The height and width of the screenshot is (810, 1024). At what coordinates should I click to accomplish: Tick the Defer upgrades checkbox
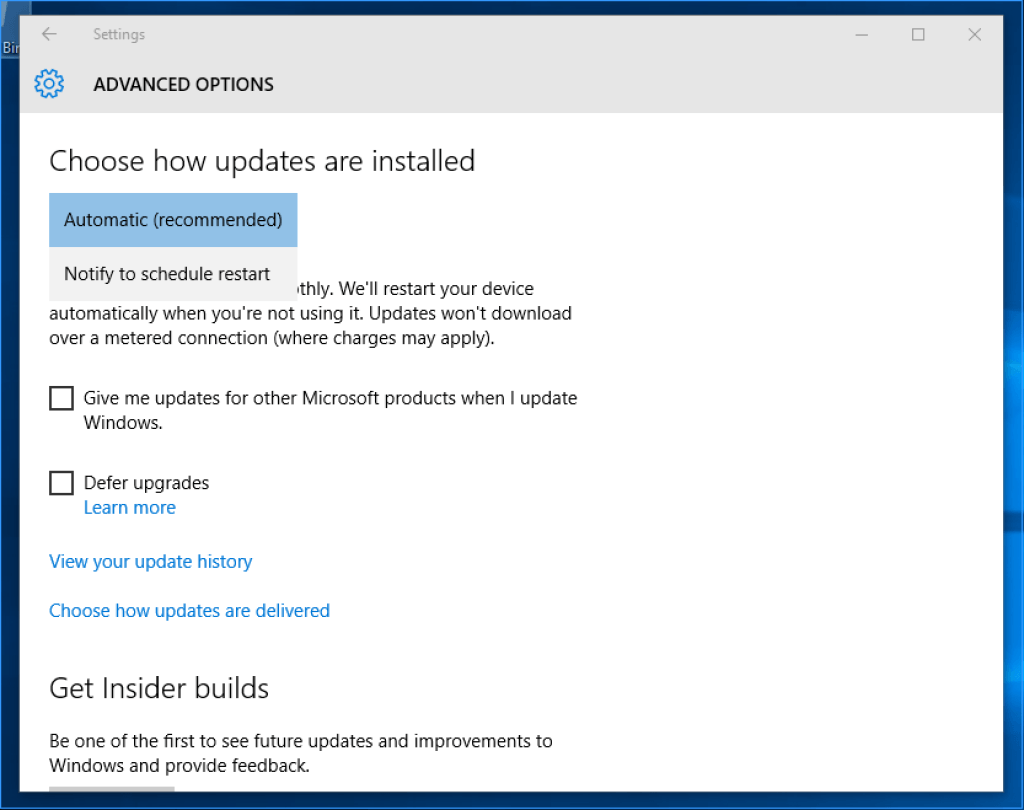coord(62,484)
